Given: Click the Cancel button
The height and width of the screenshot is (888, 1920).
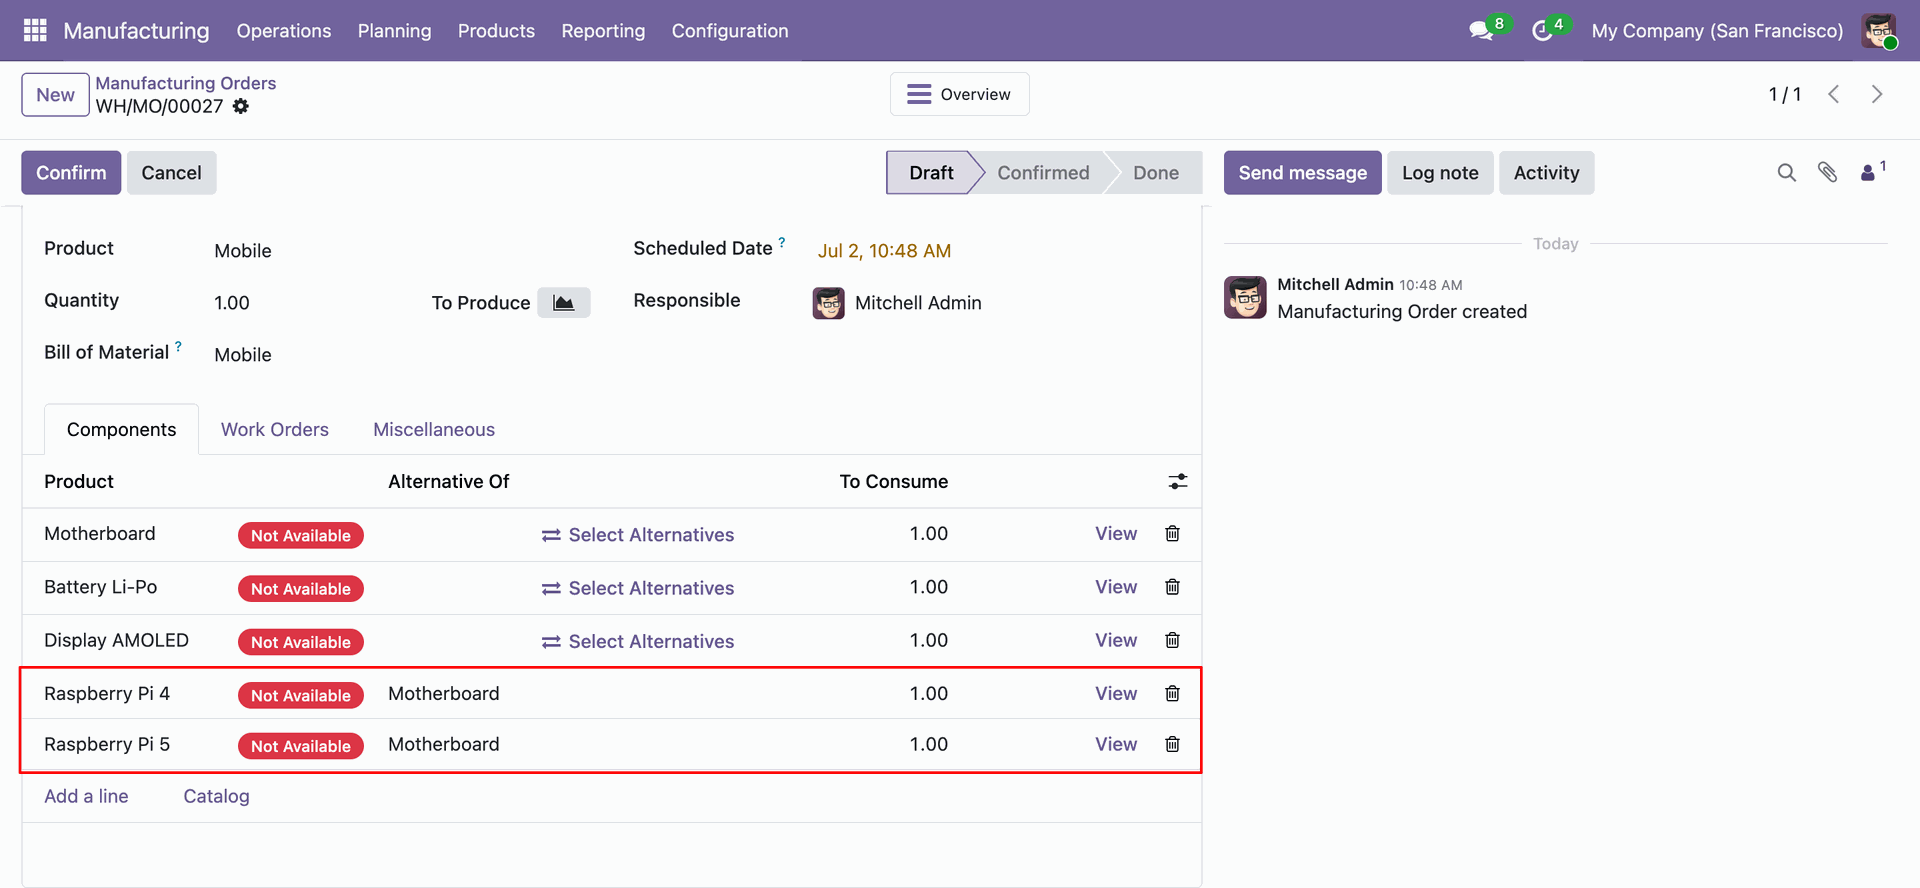Looking at the screenshot, I should coord(171,173).
